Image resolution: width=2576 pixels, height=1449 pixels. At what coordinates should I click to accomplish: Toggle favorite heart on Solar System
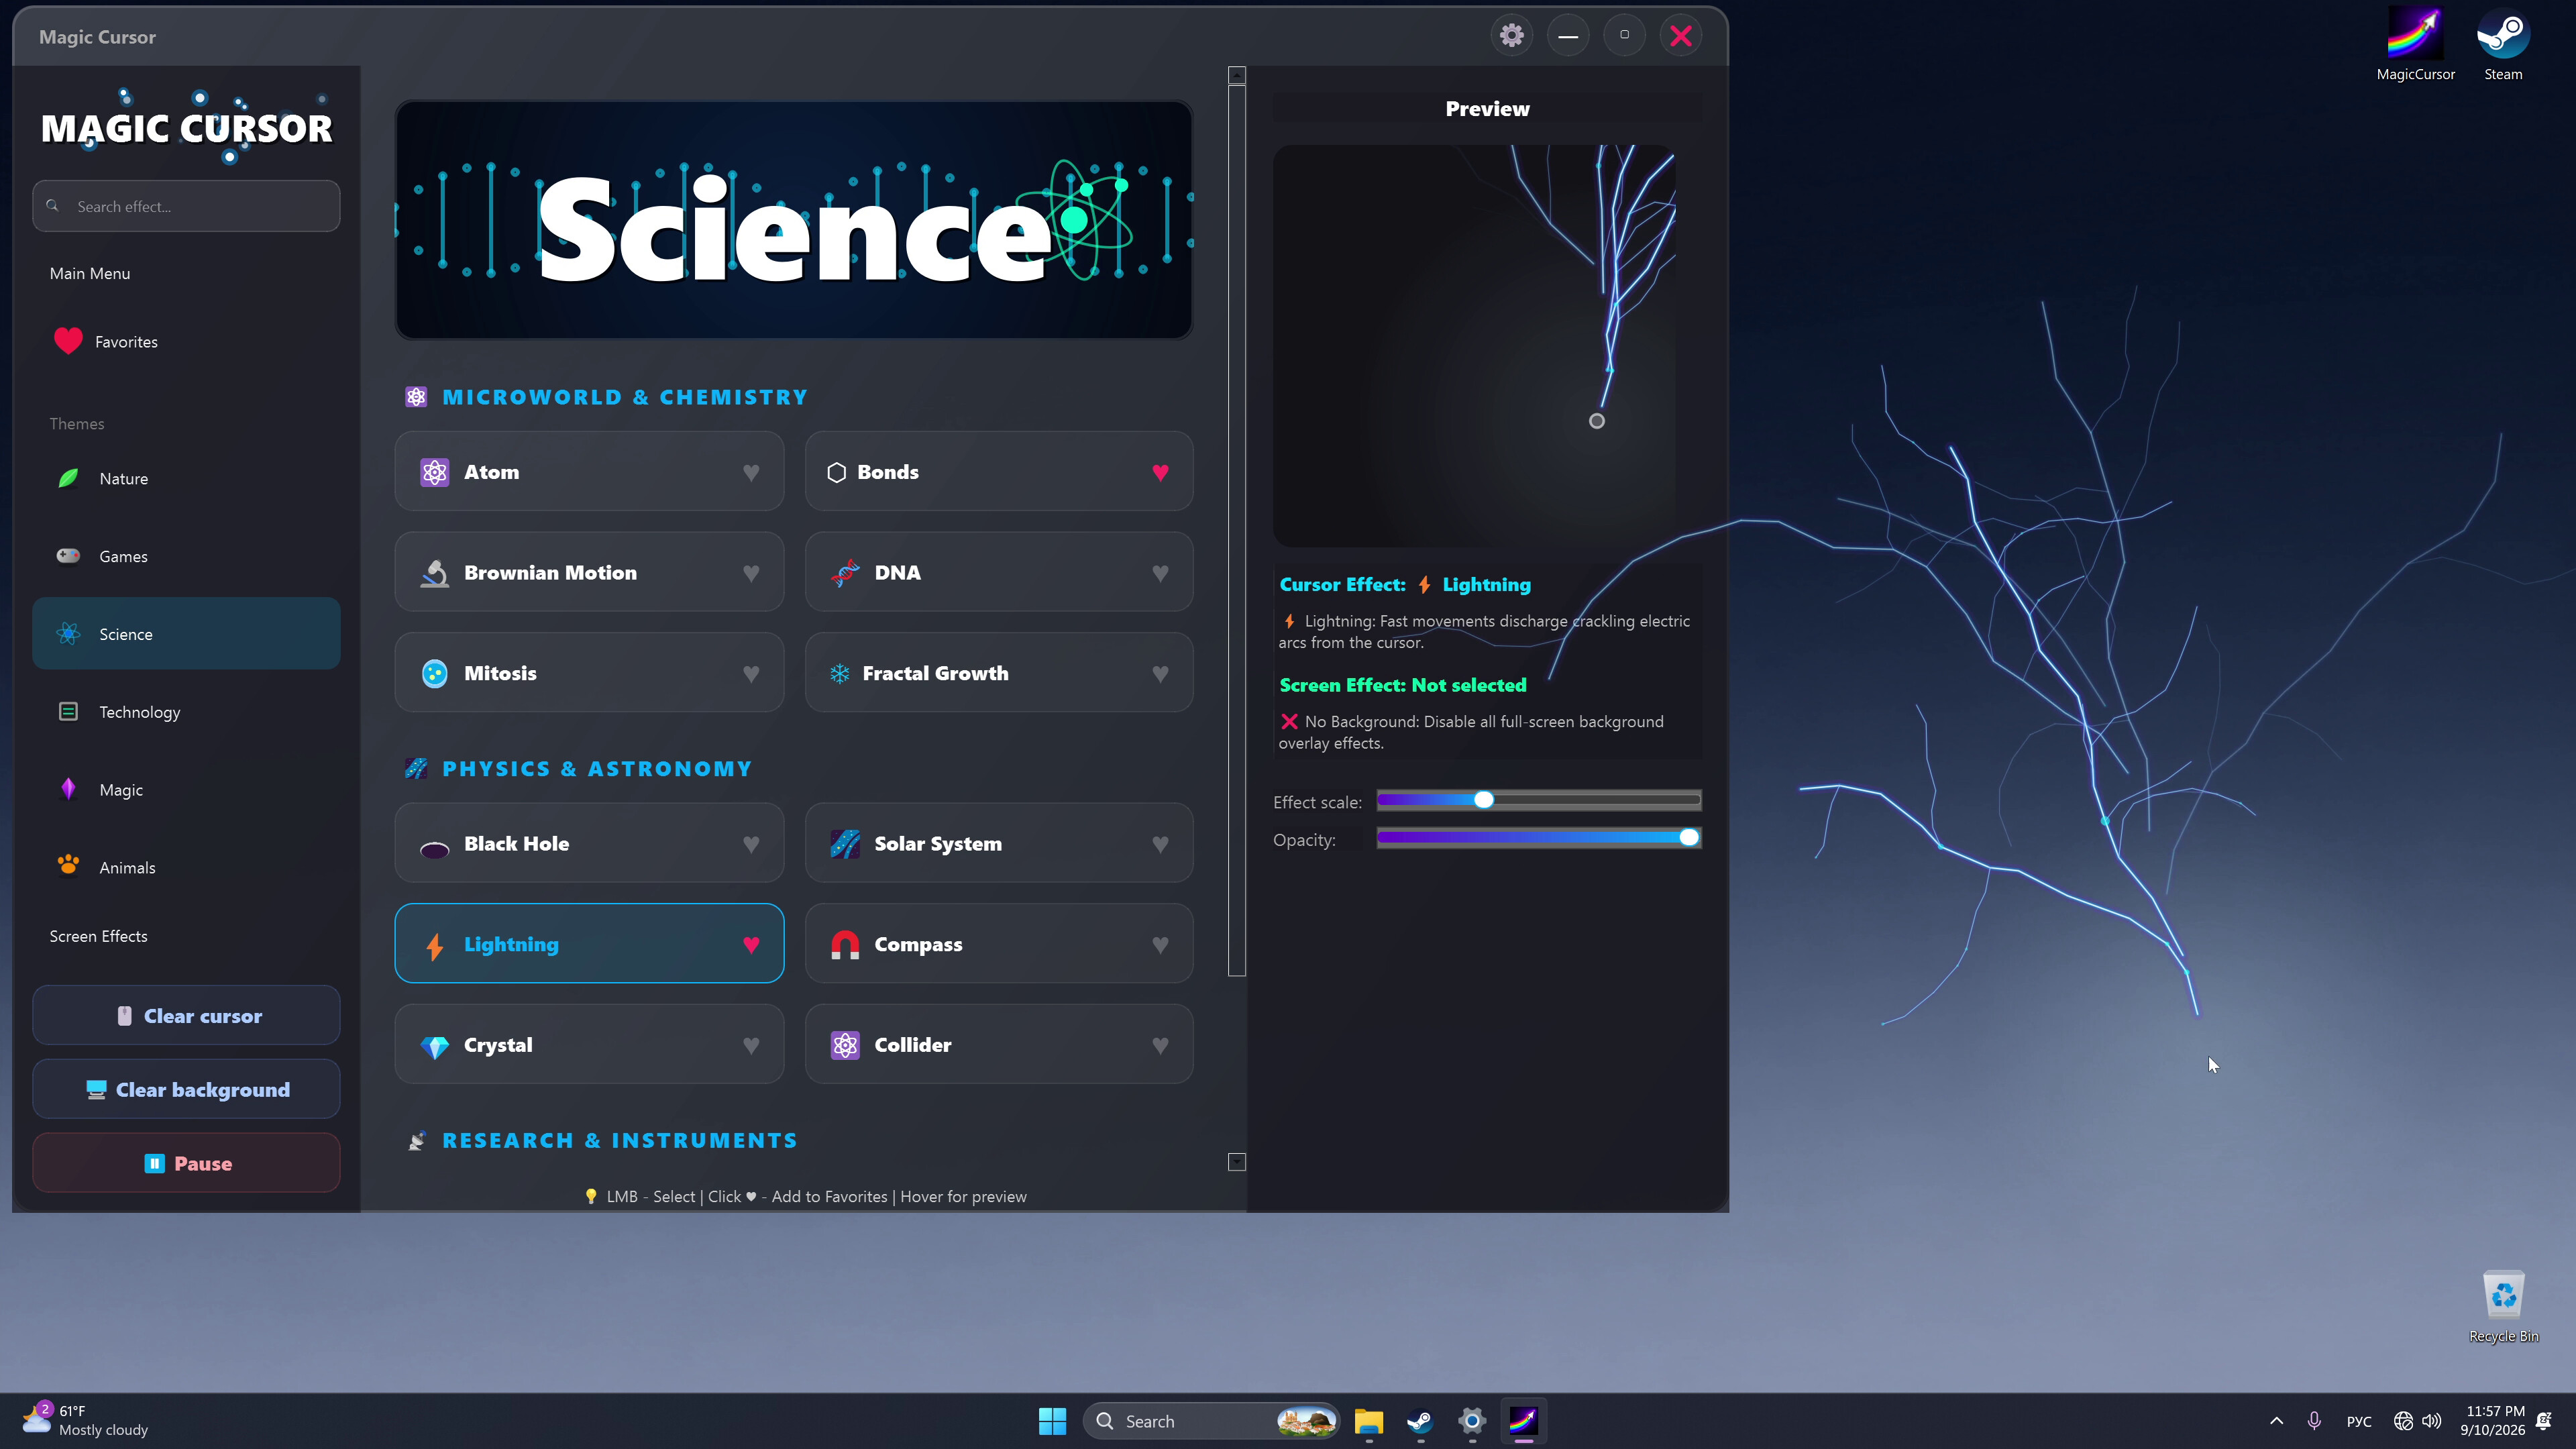[1160, 844]
